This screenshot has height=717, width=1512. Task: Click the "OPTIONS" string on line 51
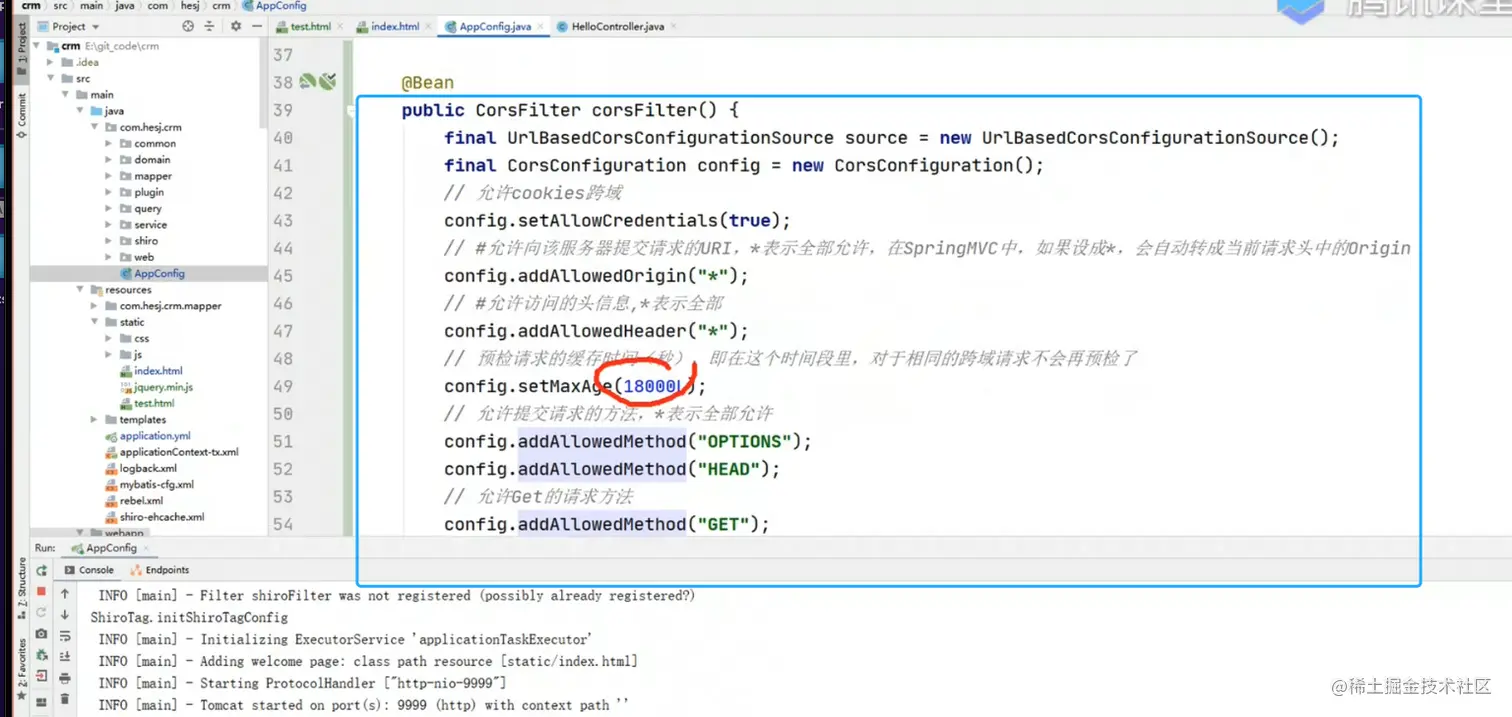745,441
